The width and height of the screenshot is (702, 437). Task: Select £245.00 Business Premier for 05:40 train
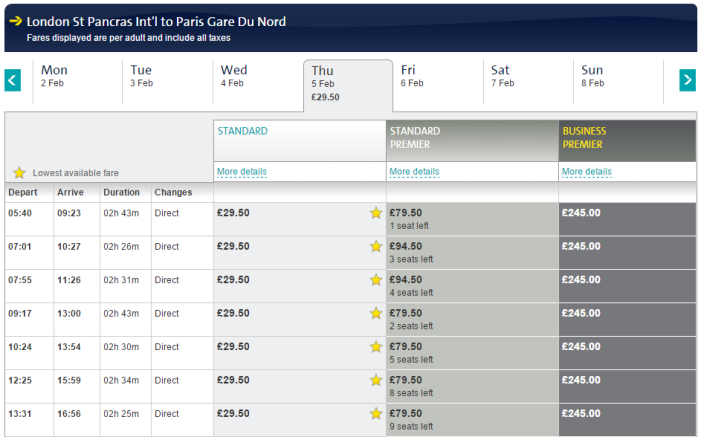point(628,219)
